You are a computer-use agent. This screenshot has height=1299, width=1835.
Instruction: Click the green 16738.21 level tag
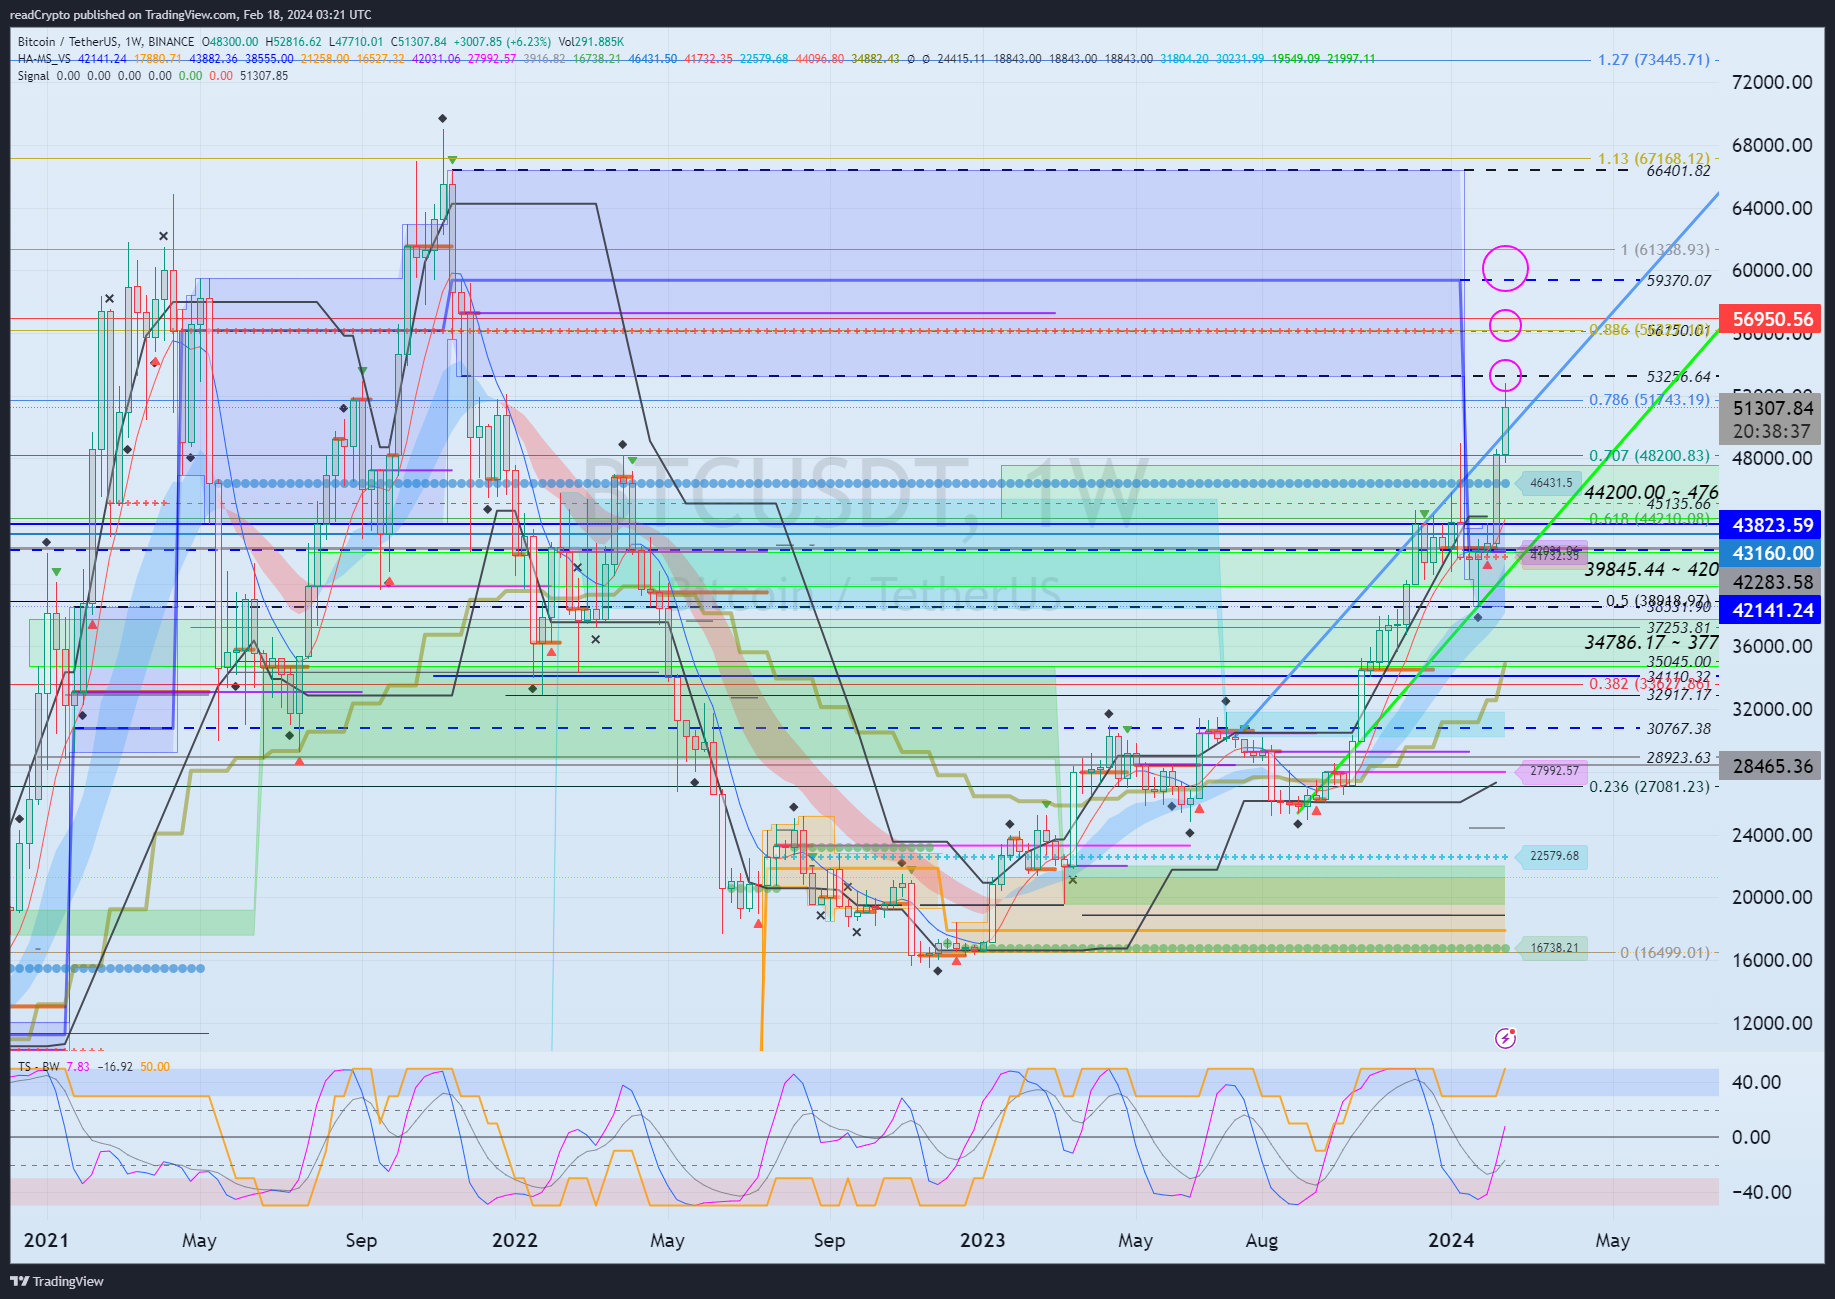[1554, 948]
